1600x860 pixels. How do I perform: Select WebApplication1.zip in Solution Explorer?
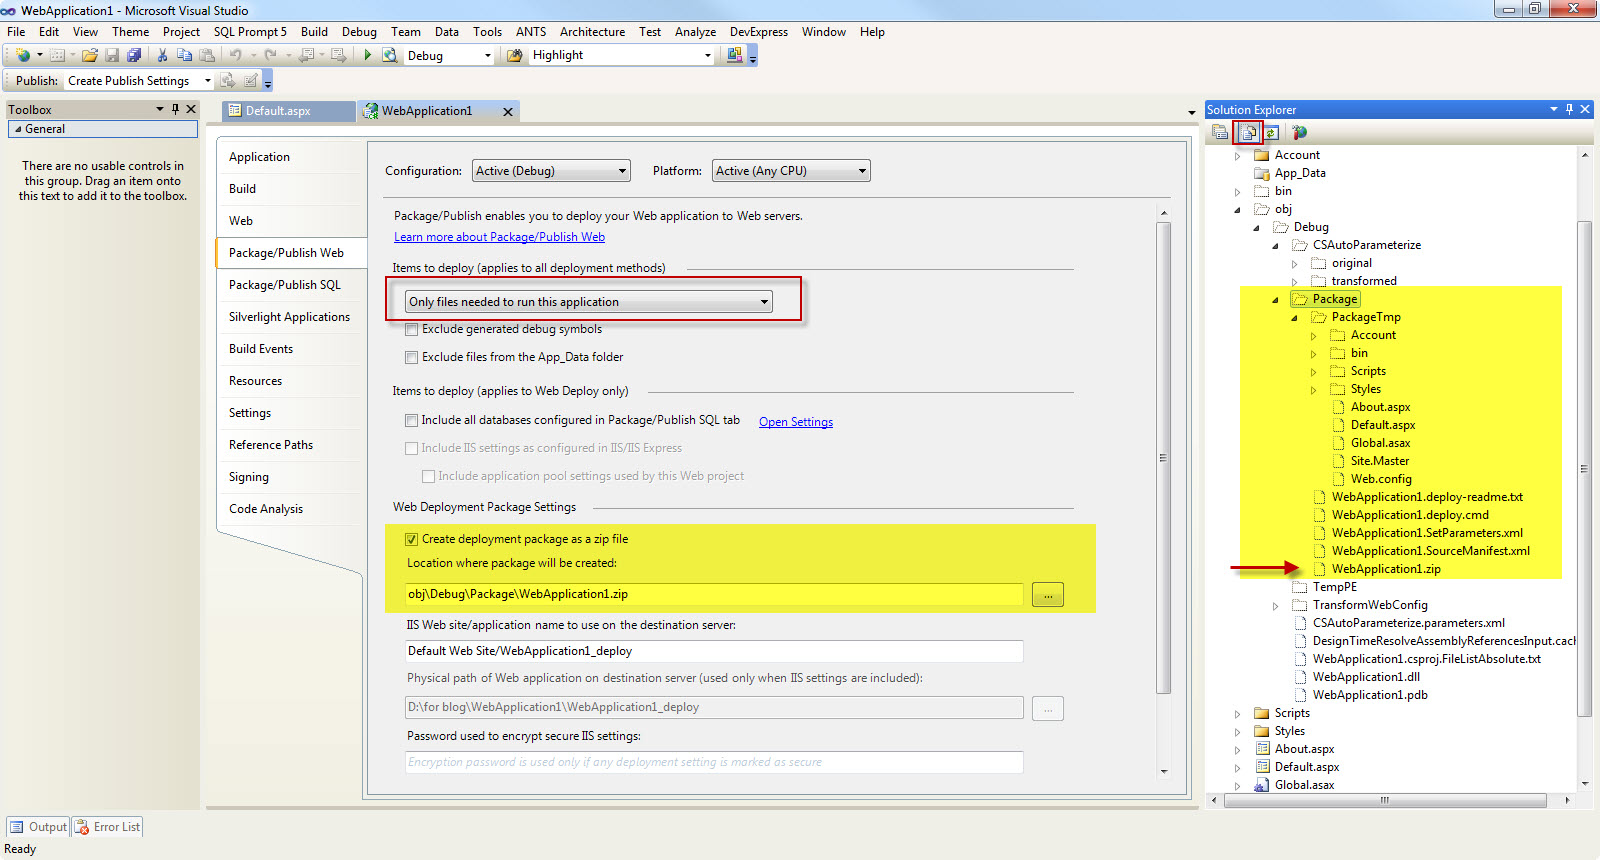1386,569
